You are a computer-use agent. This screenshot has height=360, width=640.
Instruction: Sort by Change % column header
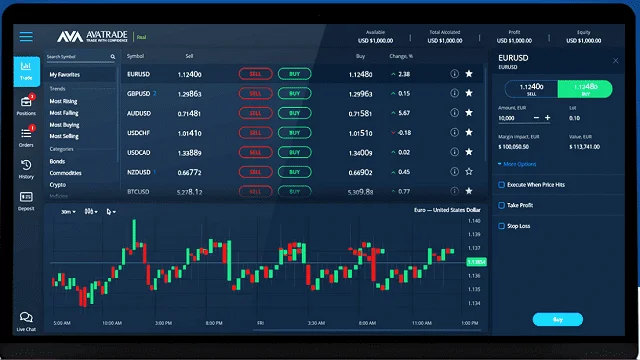pos(401,56)
